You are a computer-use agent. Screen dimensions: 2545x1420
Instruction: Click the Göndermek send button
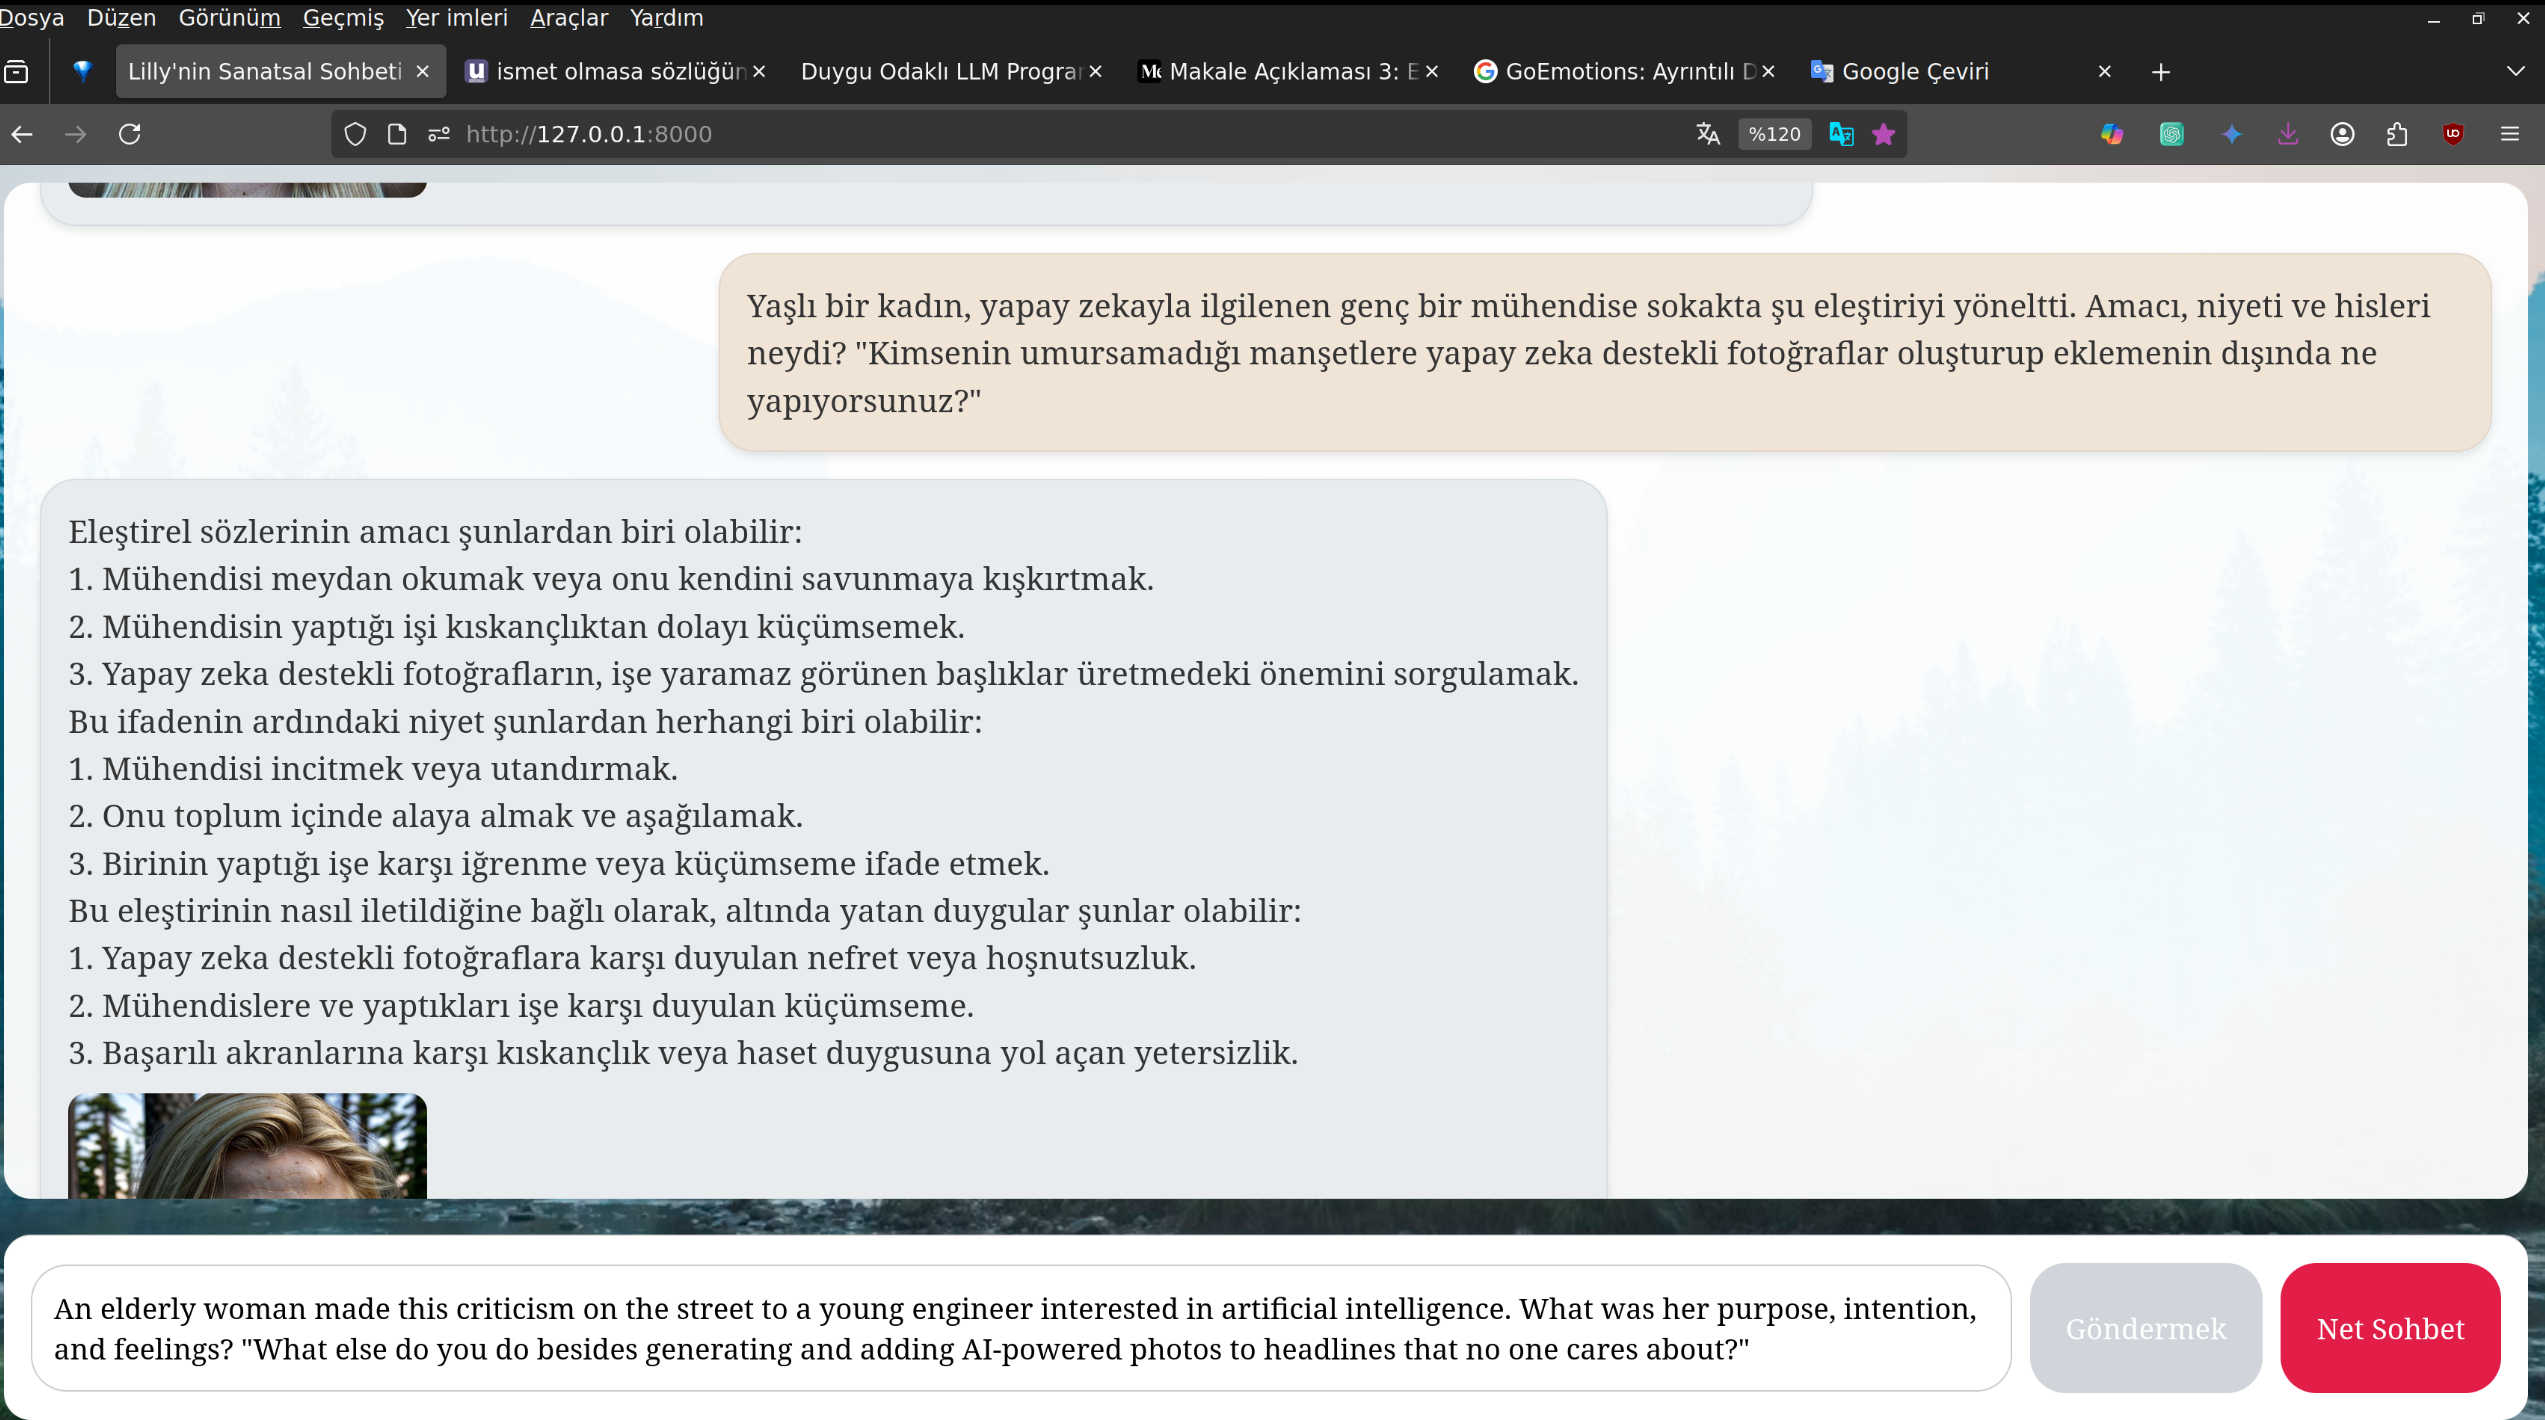(2145, 1328)
